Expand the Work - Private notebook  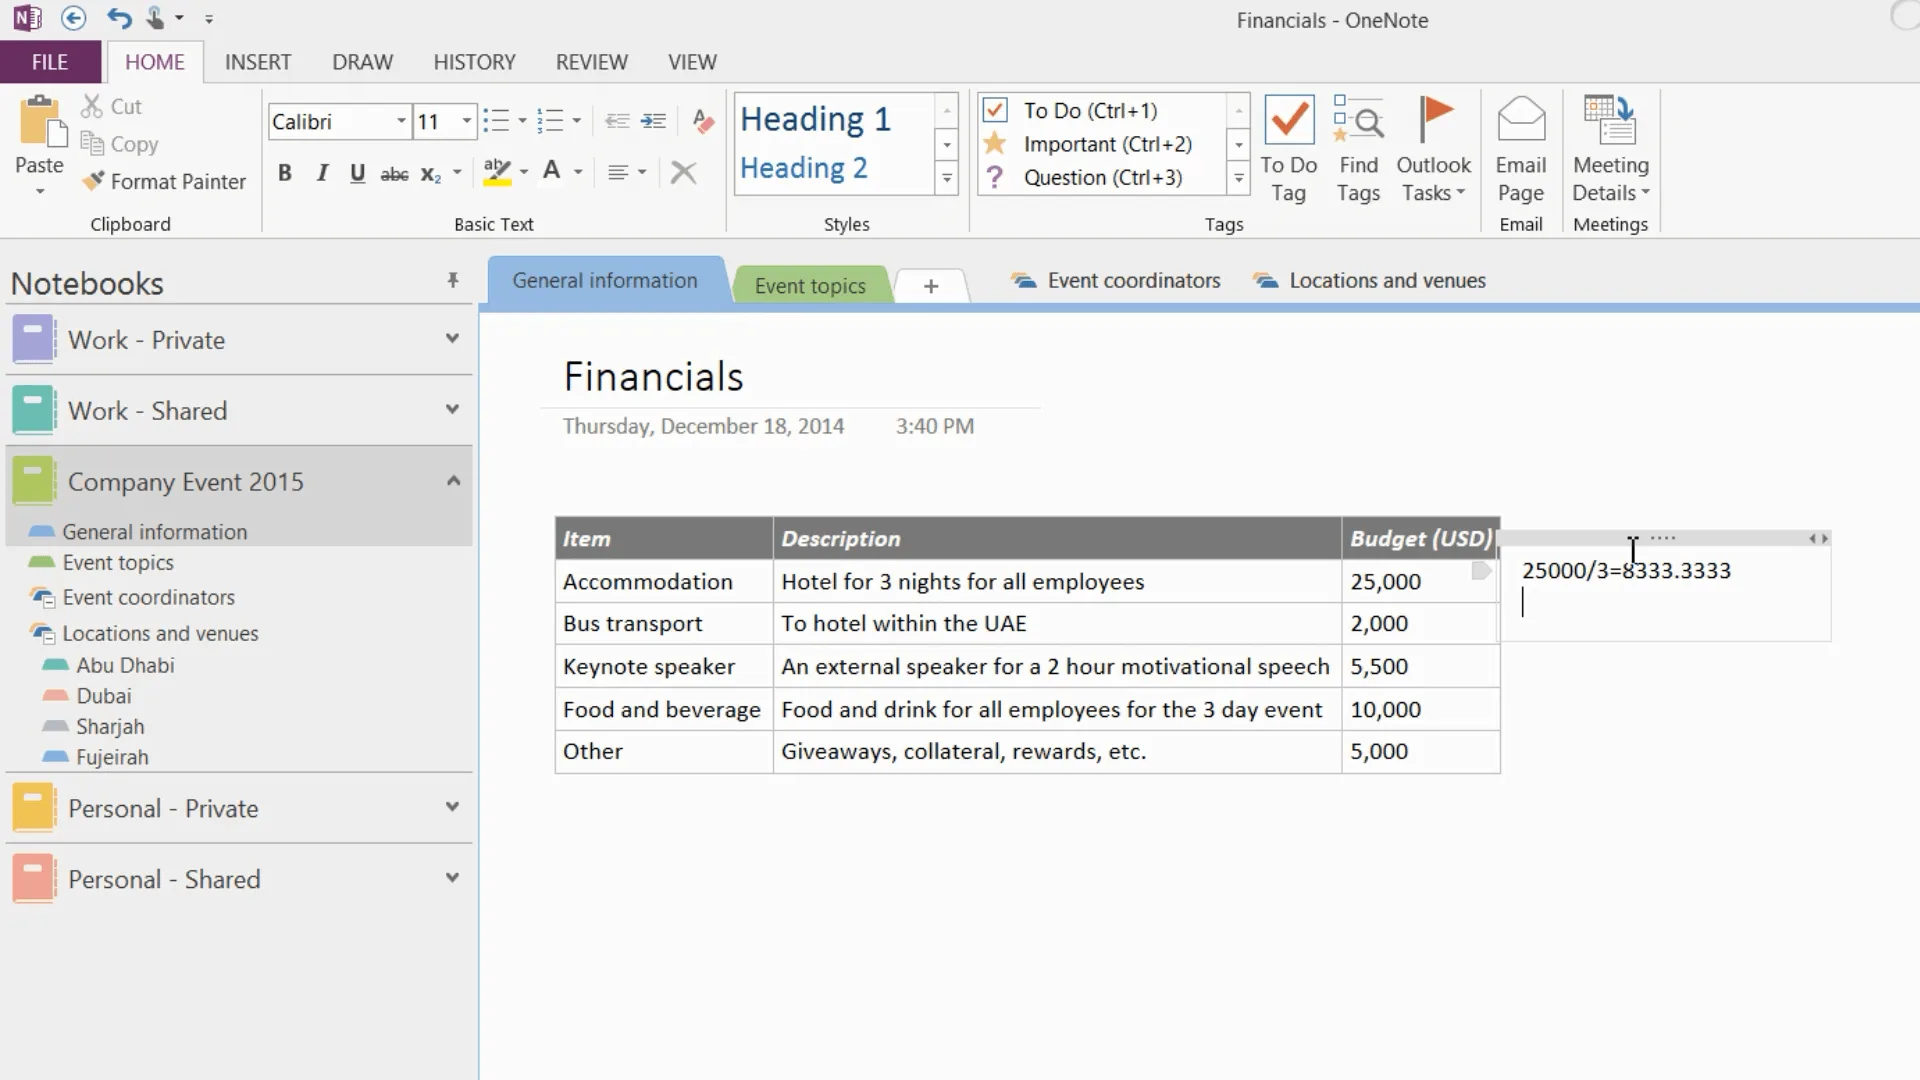(x=452, y=339)
